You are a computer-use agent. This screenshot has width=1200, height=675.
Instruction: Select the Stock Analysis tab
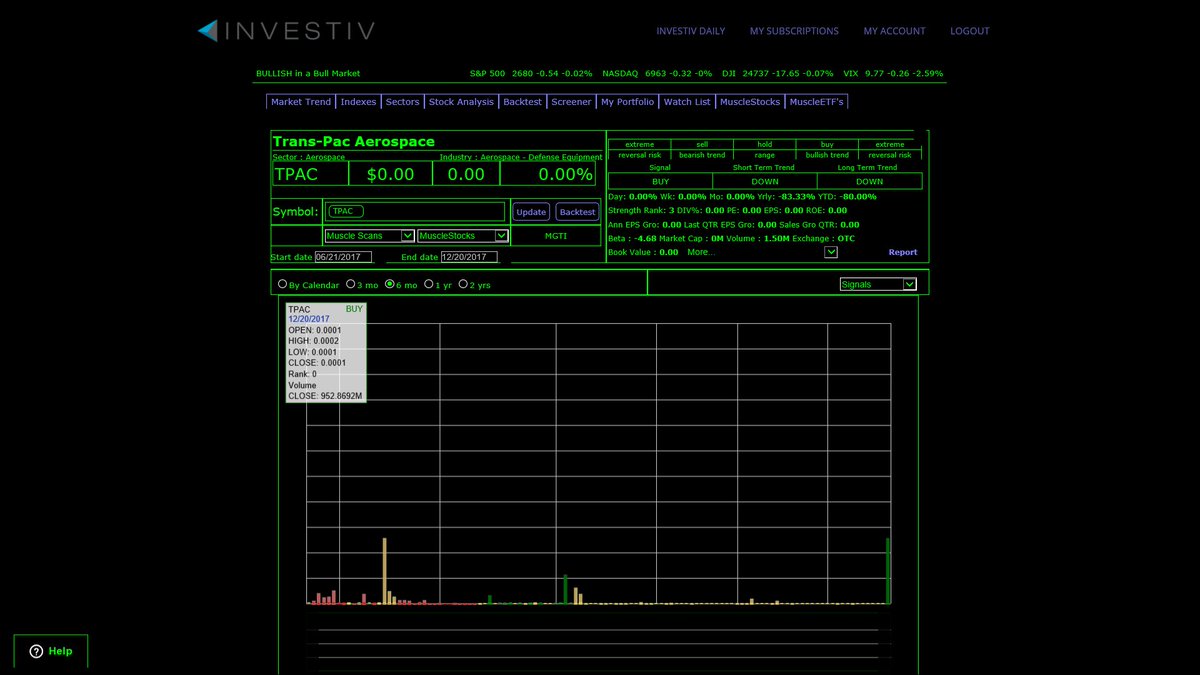[x=461, y=102]
